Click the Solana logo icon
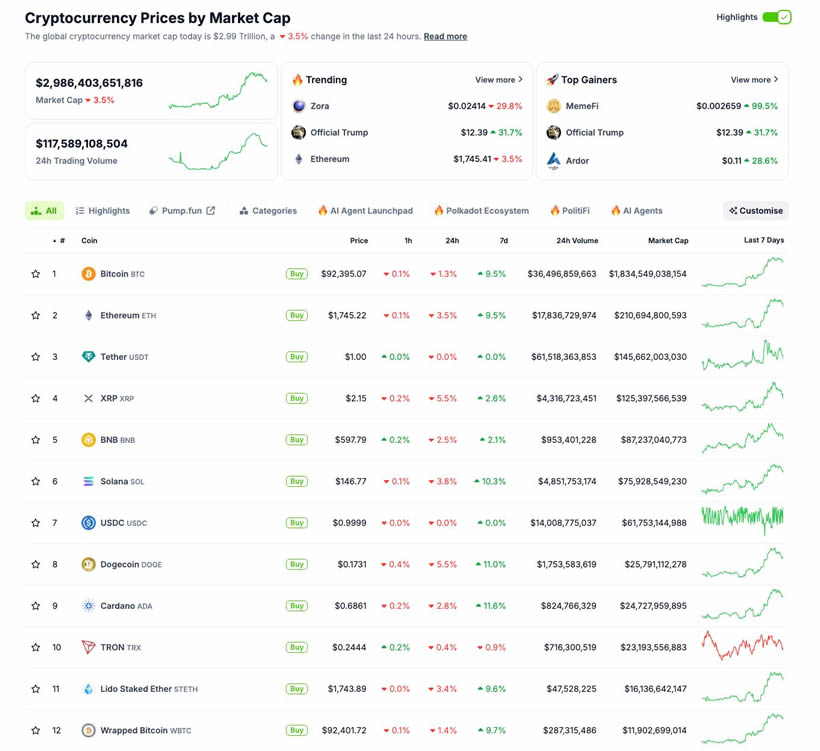820x751 pixels. (88, 482)
